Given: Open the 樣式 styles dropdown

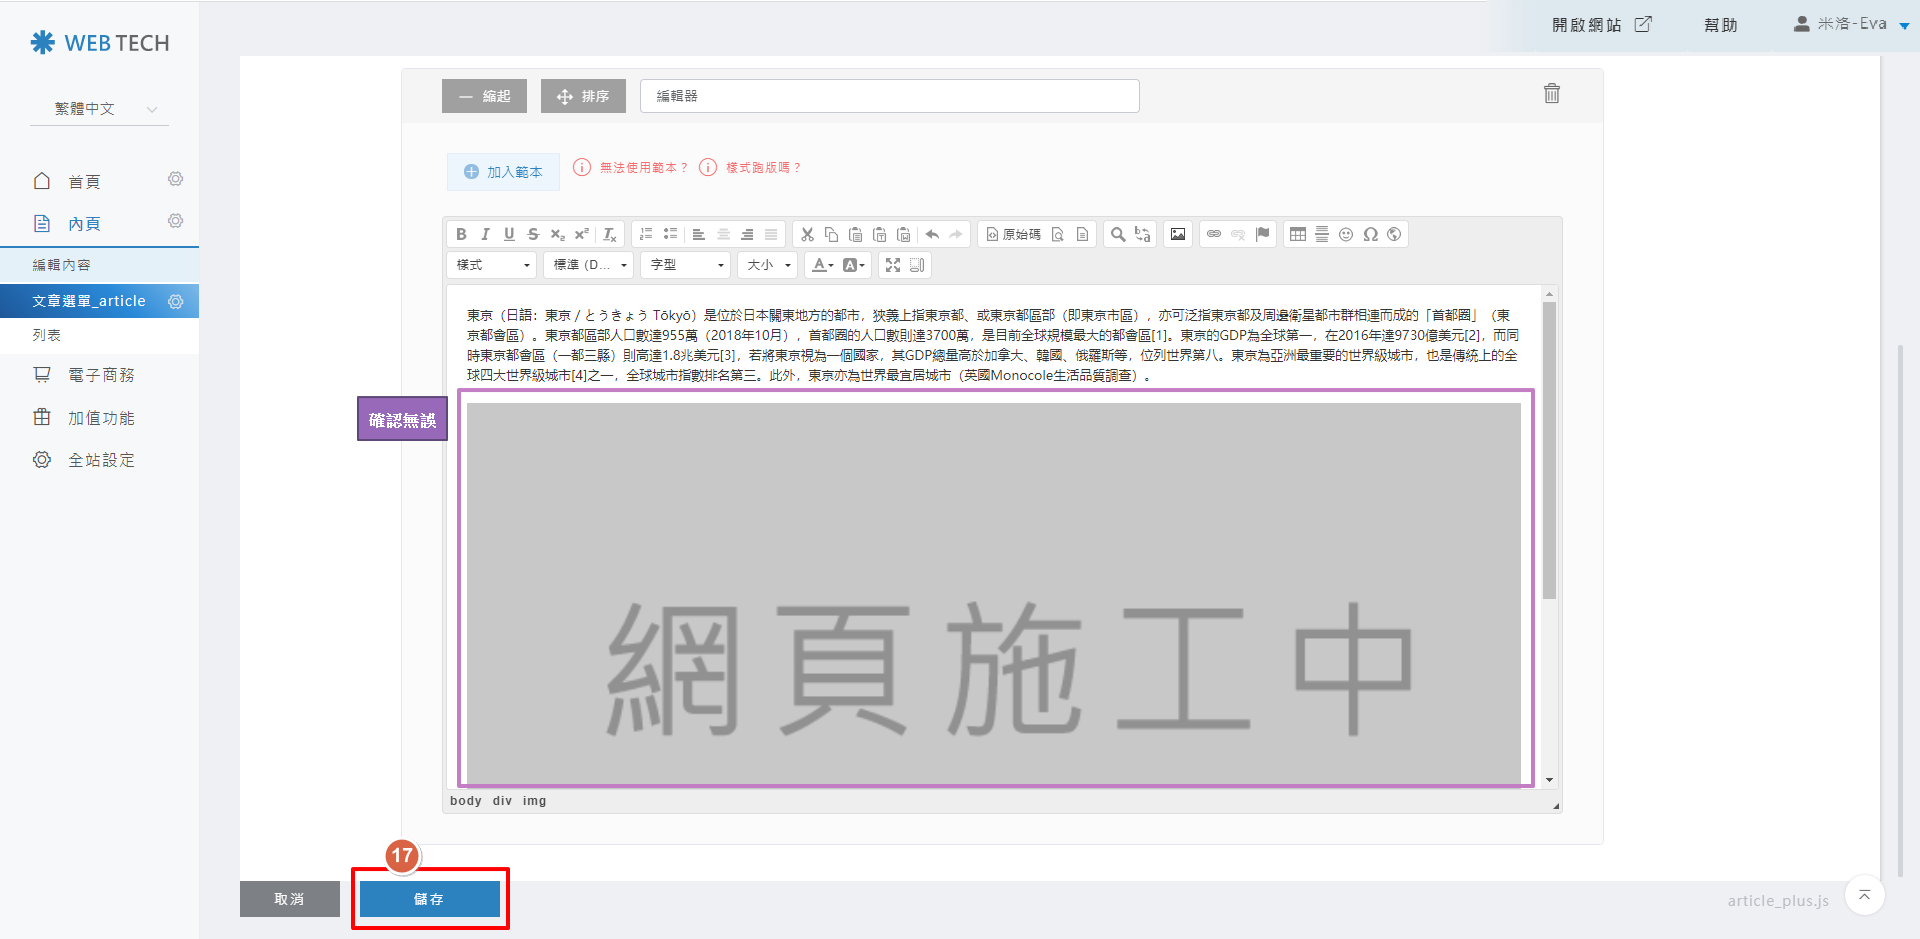Looking at the screenshot, I should [493, 265].
